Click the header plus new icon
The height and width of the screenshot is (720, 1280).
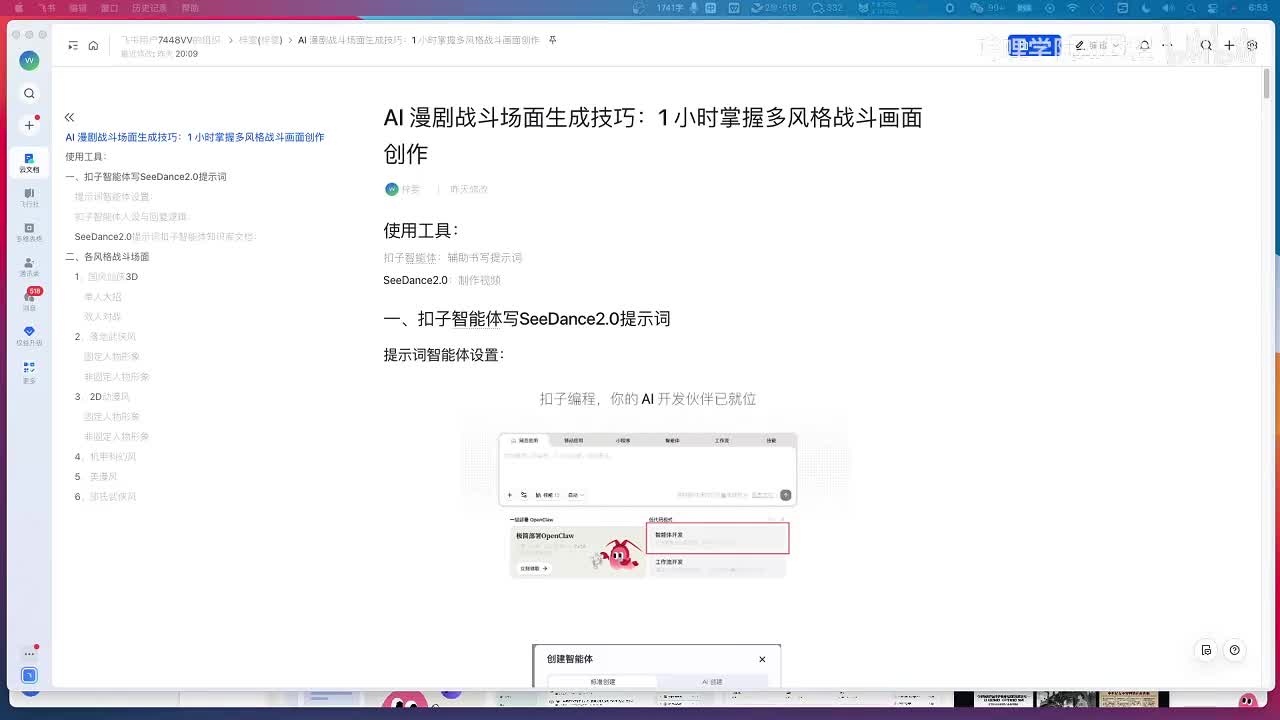click(1229, 45)
